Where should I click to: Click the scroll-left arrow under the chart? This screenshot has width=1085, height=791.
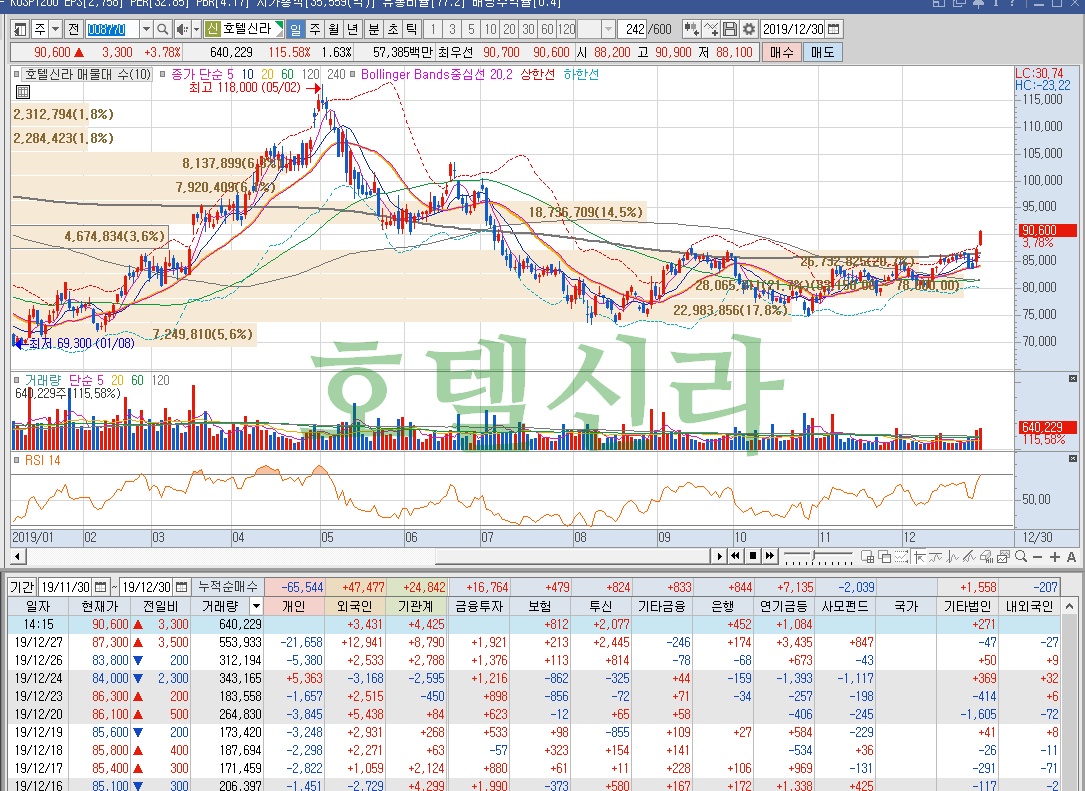pyautogui.click(x=19, y=556)
